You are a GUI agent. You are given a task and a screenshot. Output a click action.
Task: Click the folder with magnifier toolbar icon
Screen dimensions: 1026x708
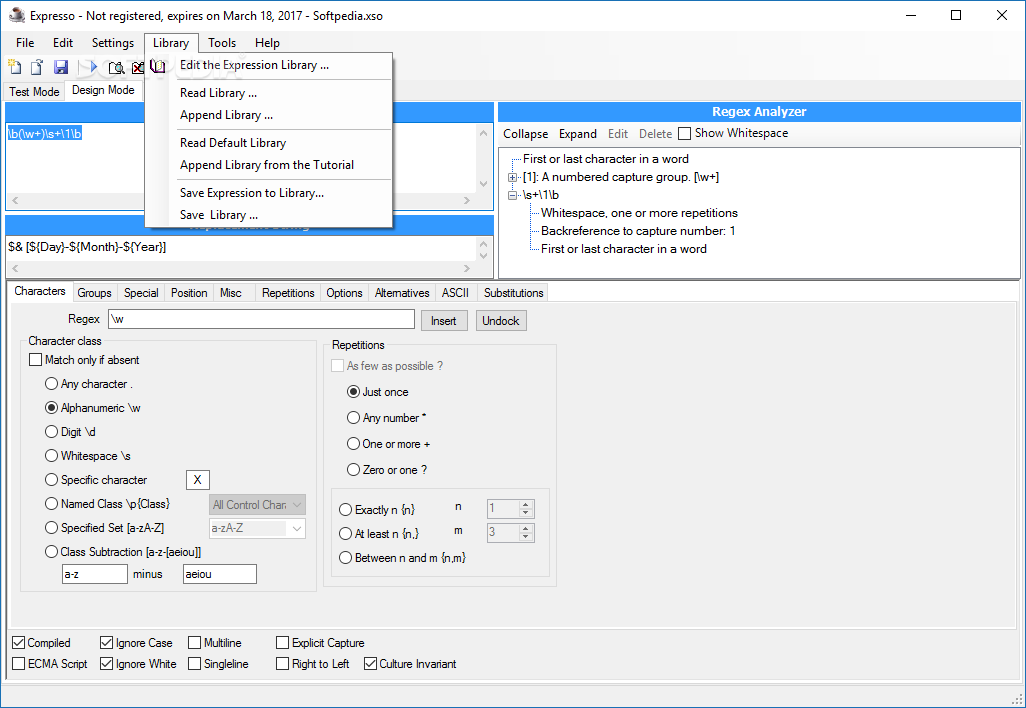point(116,67)
